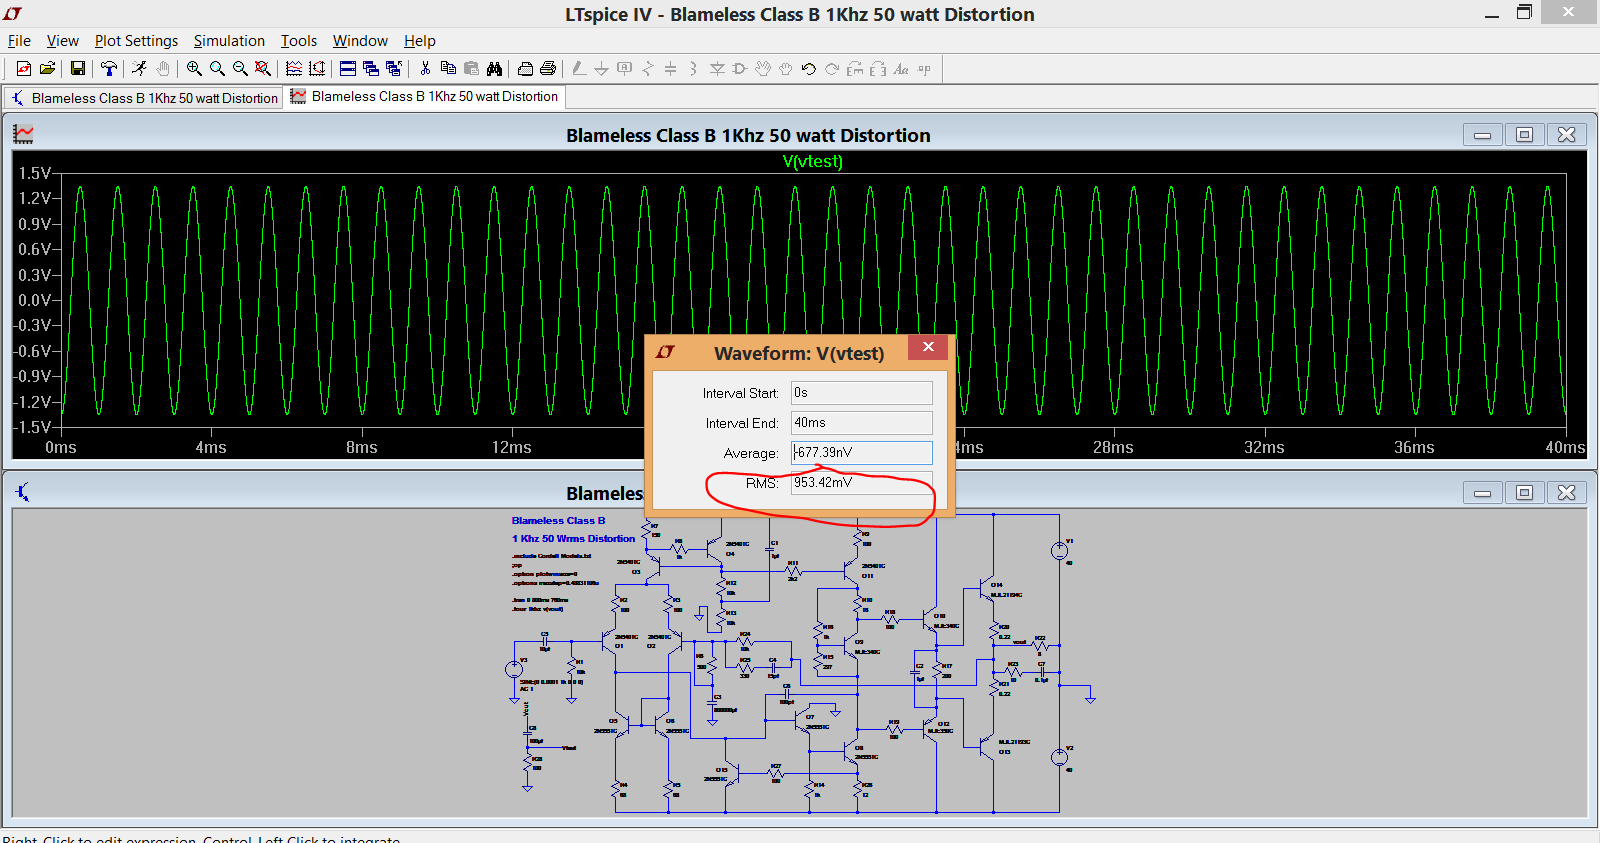Cascade windows using the toolbar icon
The width and height of the screenshot is (1600, 843).
[x=371, y=69]
